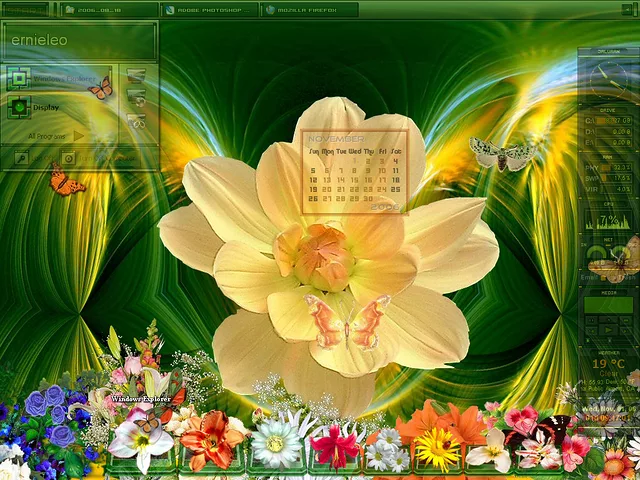The image size is (640, 480).
Task: Click the Turn Off power icon
Action: pos(68,158)
